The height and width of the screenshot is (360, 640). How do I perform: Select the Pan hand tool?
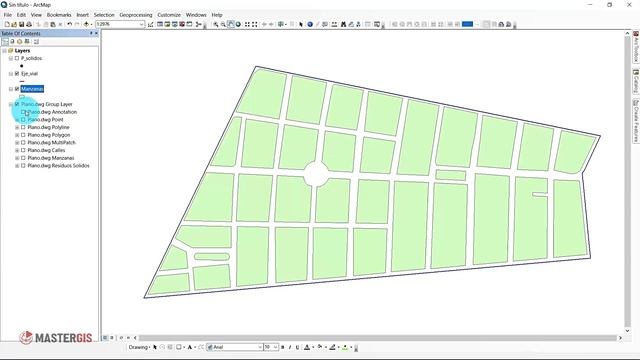pyautogui.click(x=231, y=24)
